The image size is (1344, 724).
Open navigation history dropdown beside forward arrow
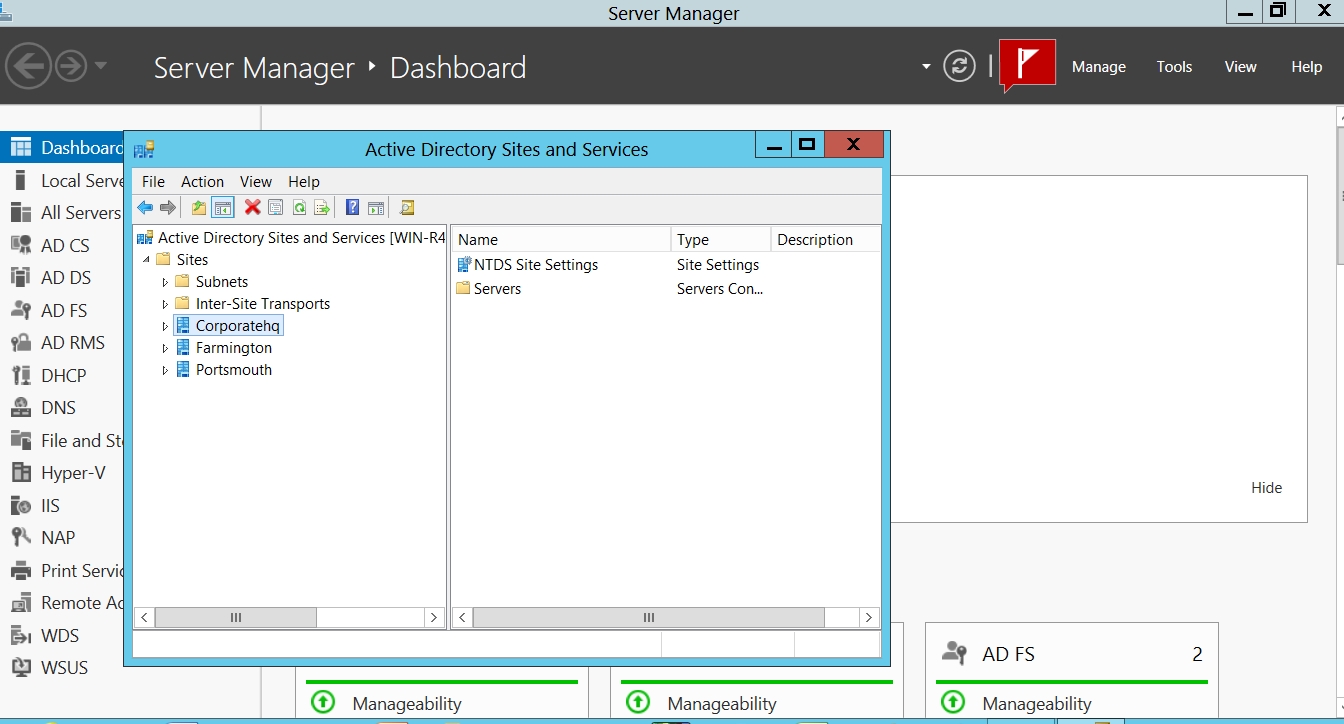click(x=100, y=67)
